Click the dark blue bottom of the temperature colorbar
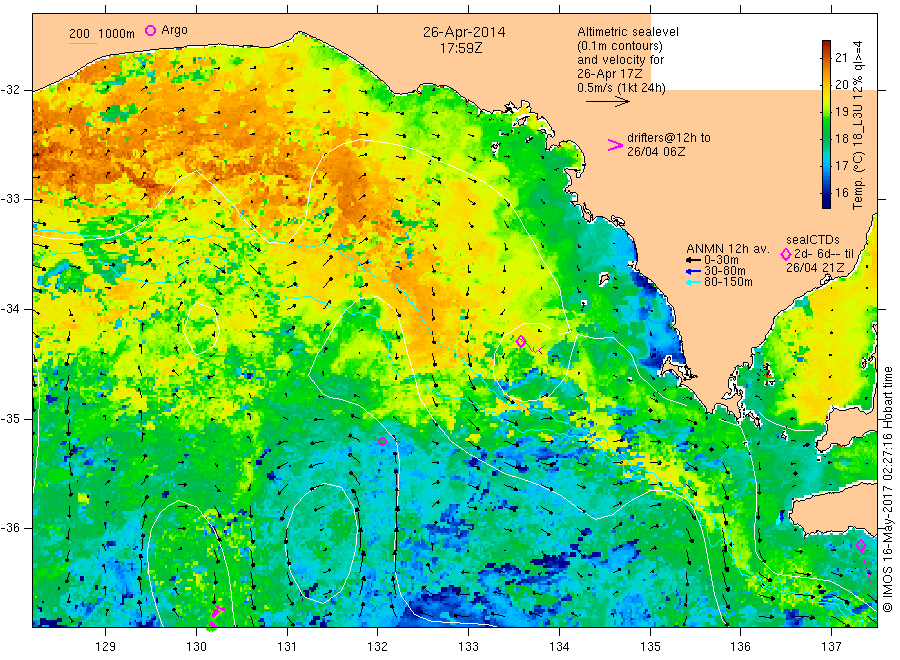The image size is (900, 660). tap(827, 203)
